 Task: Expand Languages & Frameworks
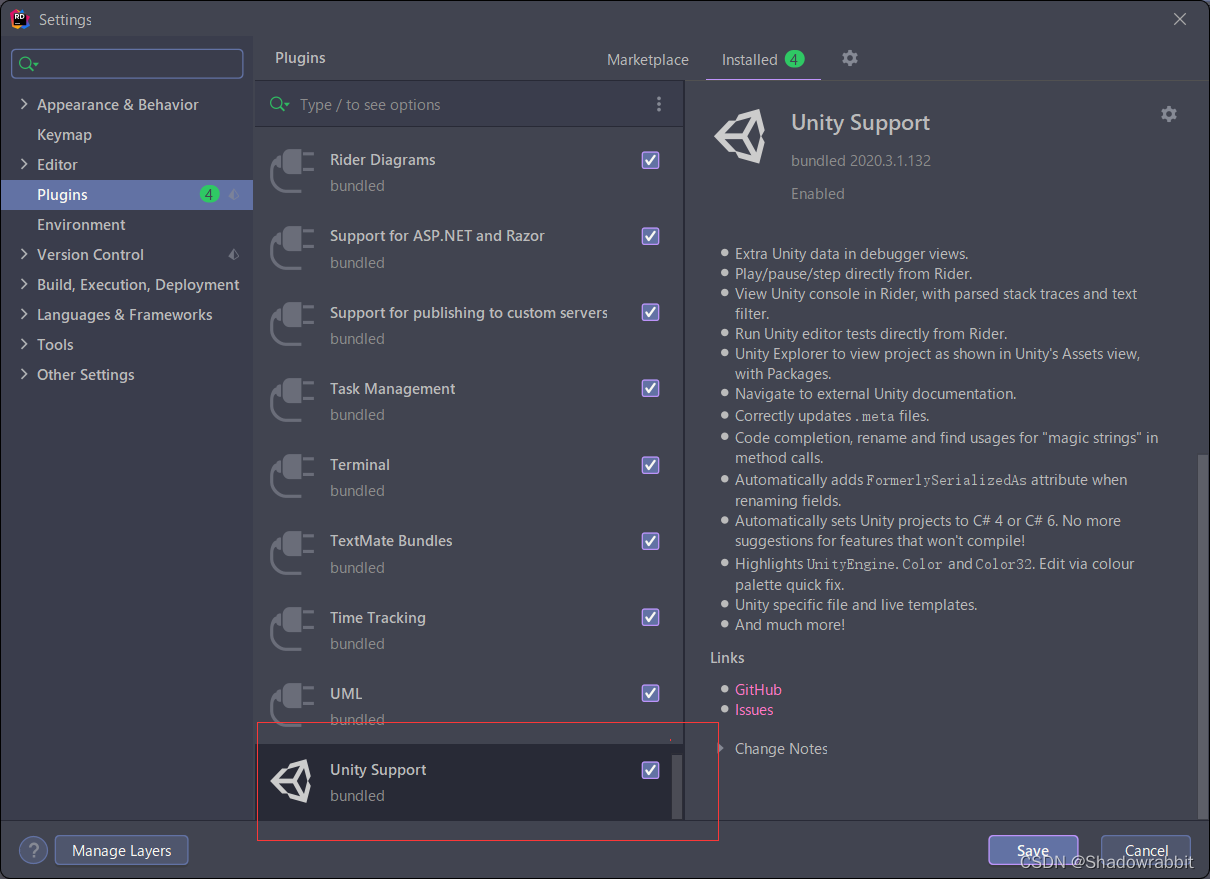click(24, 314)
